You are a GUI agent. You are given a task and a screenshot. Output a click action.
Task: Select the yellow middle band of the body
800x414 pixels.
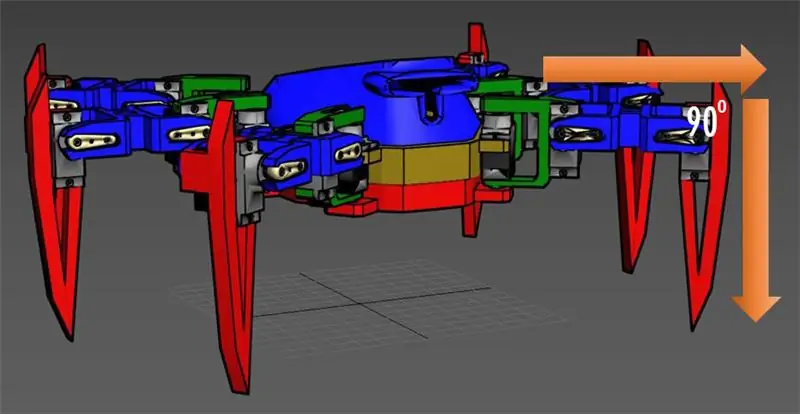(x=423, y=165)
